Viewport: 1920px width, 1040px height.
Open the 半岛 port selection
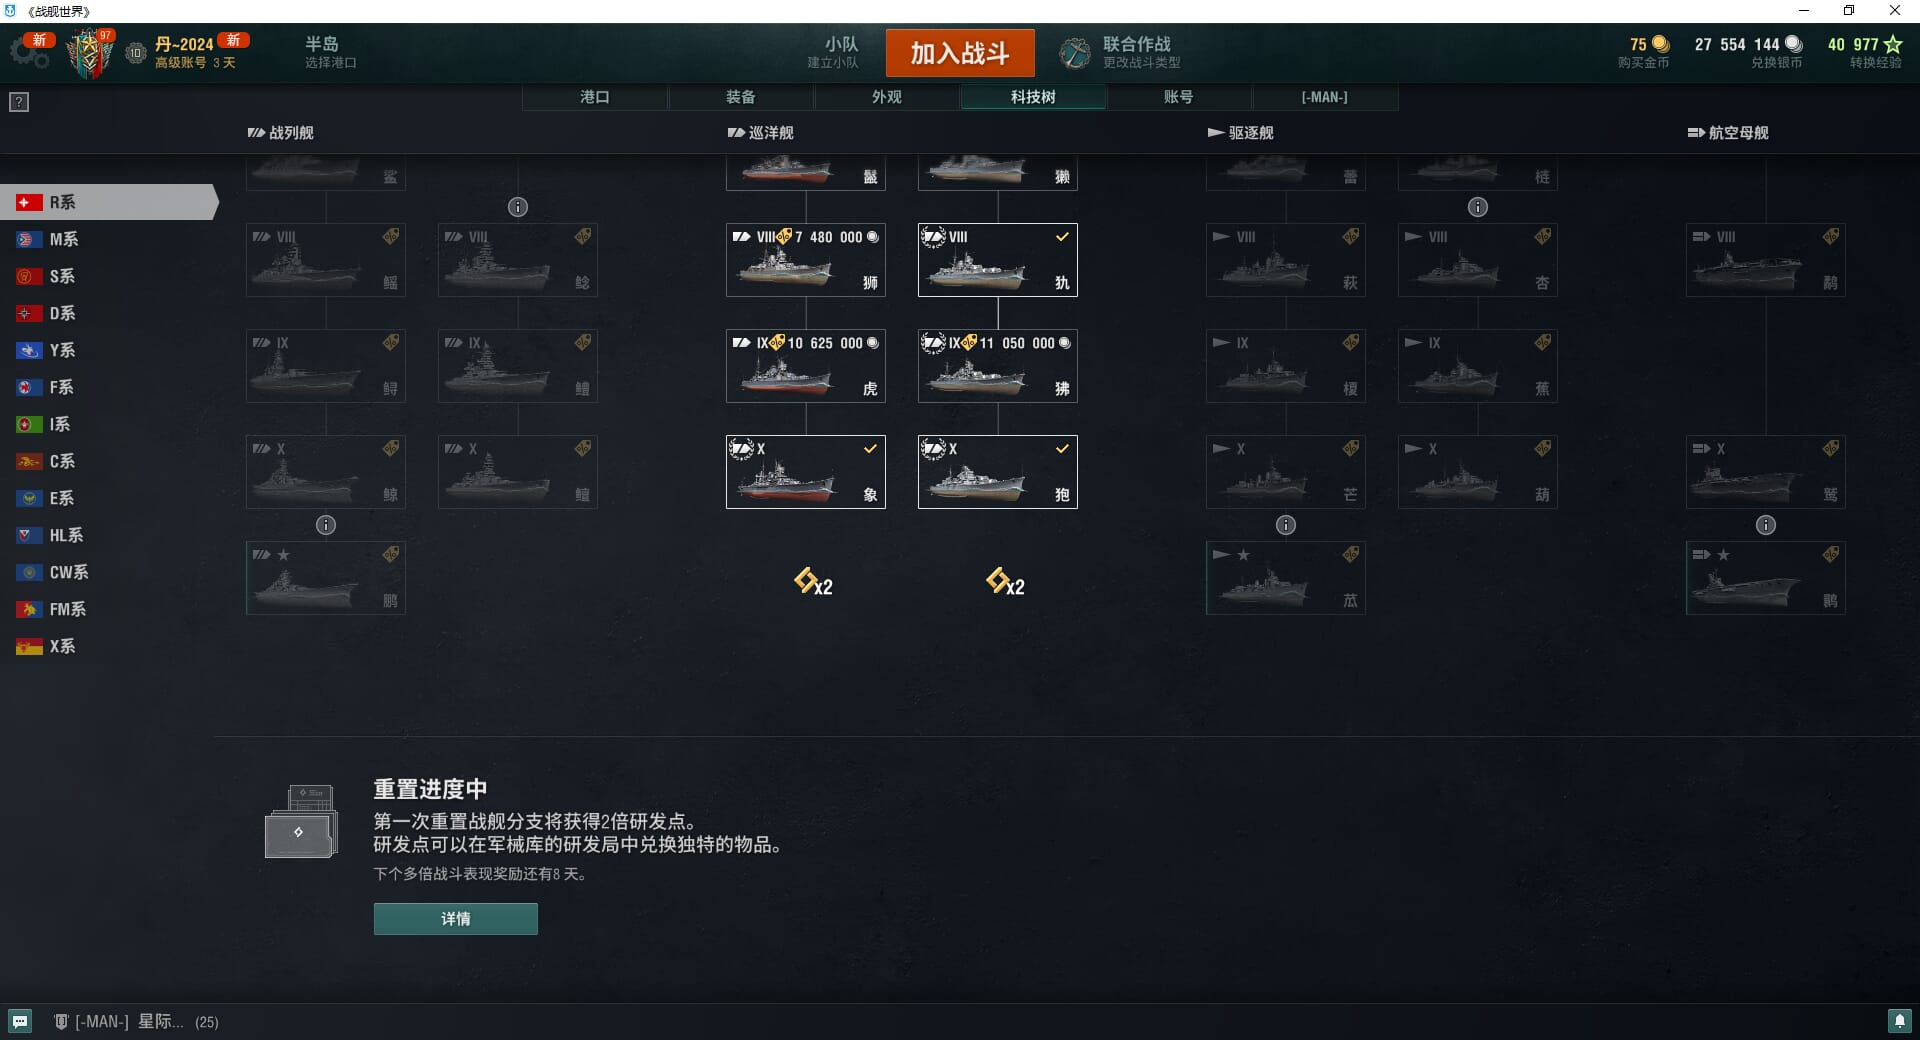click(x=330, y=52)
